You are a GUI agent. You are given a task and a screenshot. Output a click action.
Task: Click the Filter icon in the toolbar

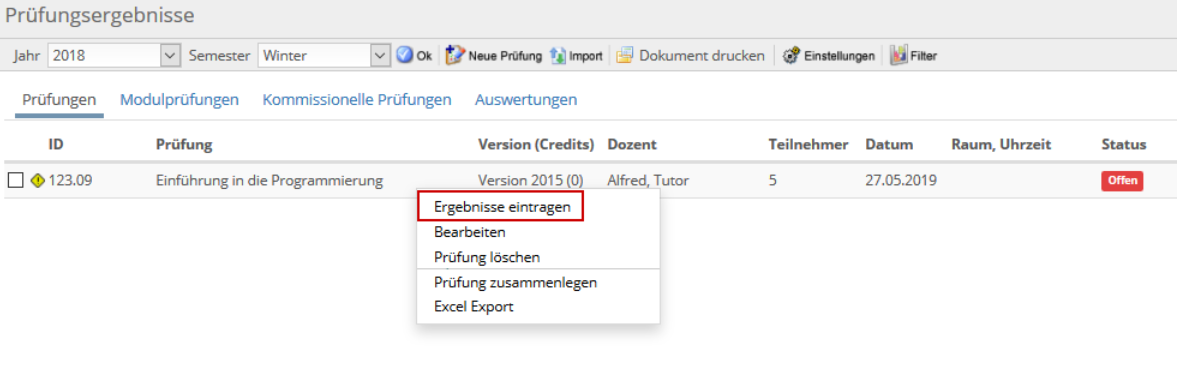click(x=899, y=56)
